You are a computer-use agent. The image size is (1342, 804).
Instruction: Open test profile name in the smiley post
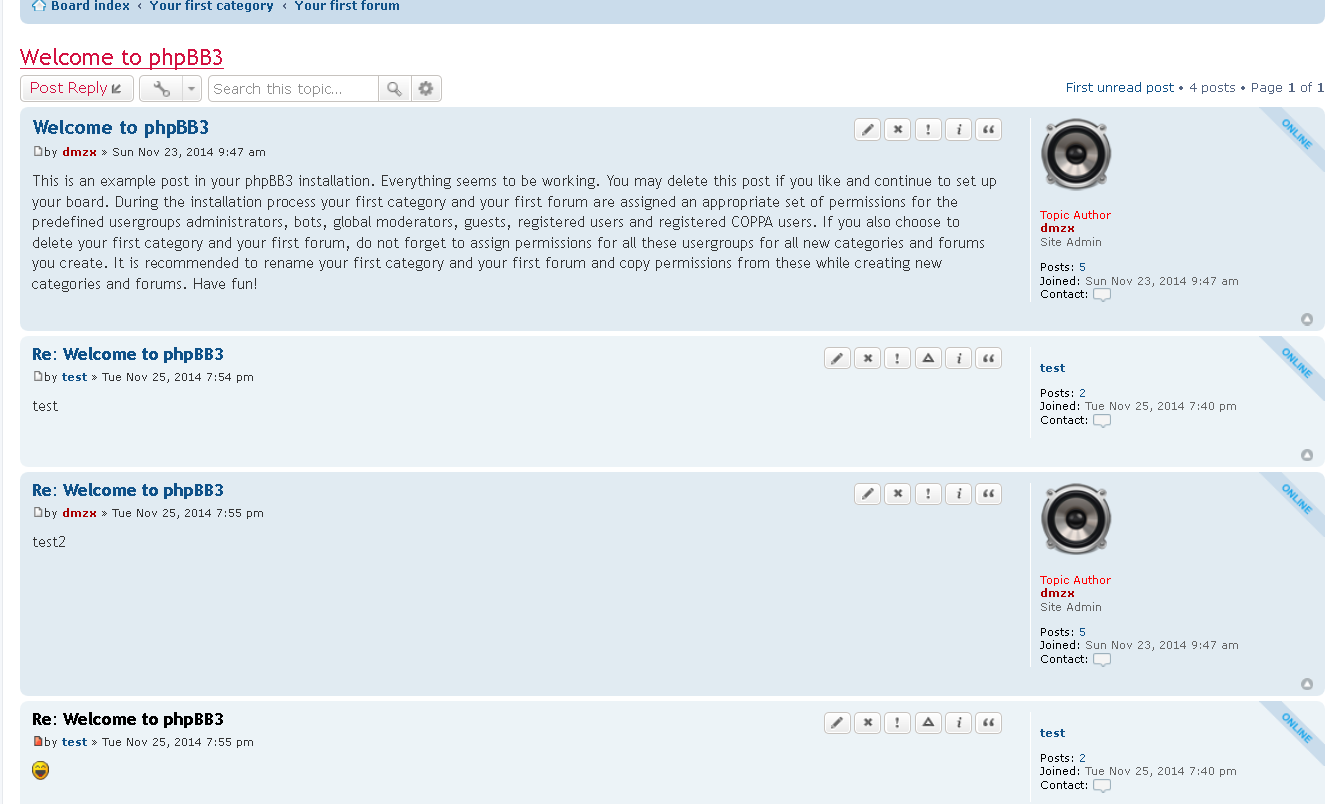[x=1052, y=733]
